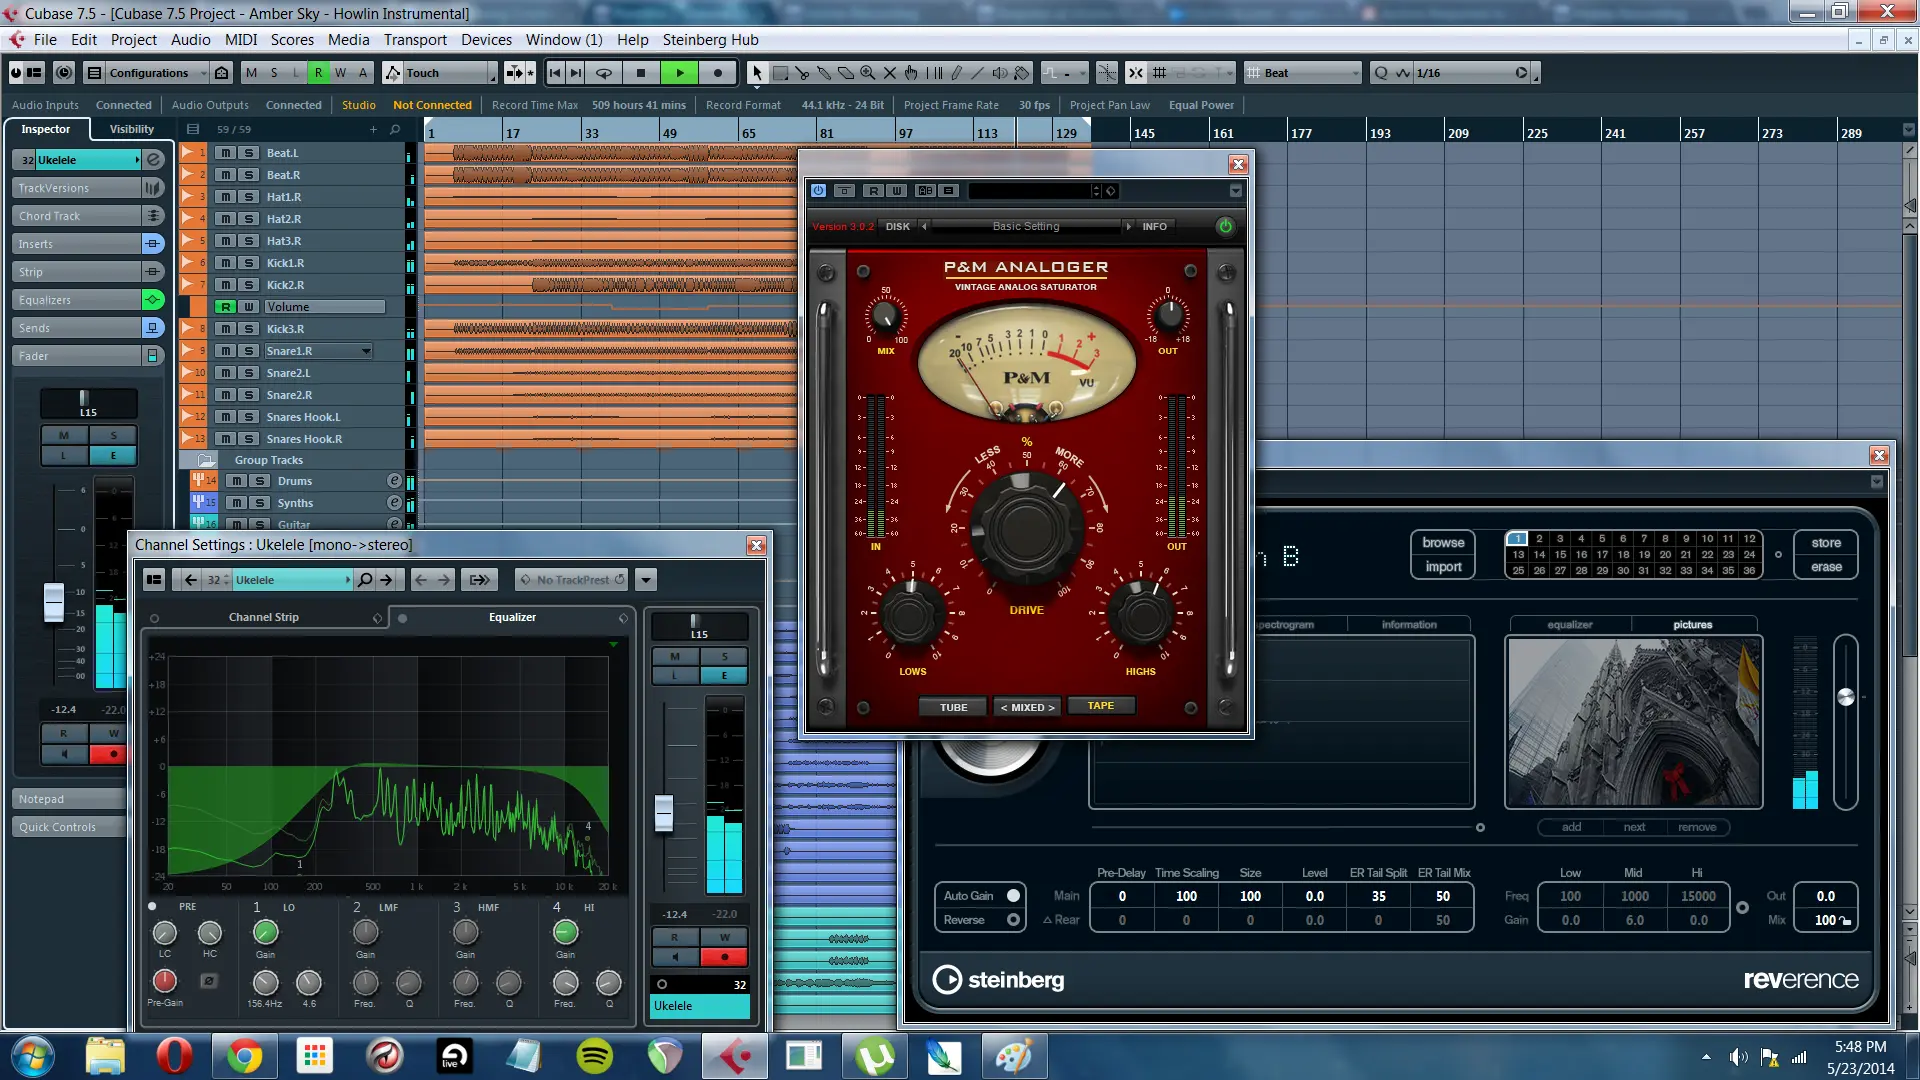Enable record on Ukelele channel strip
The image size is (1920, 1080).
[724, 957]
